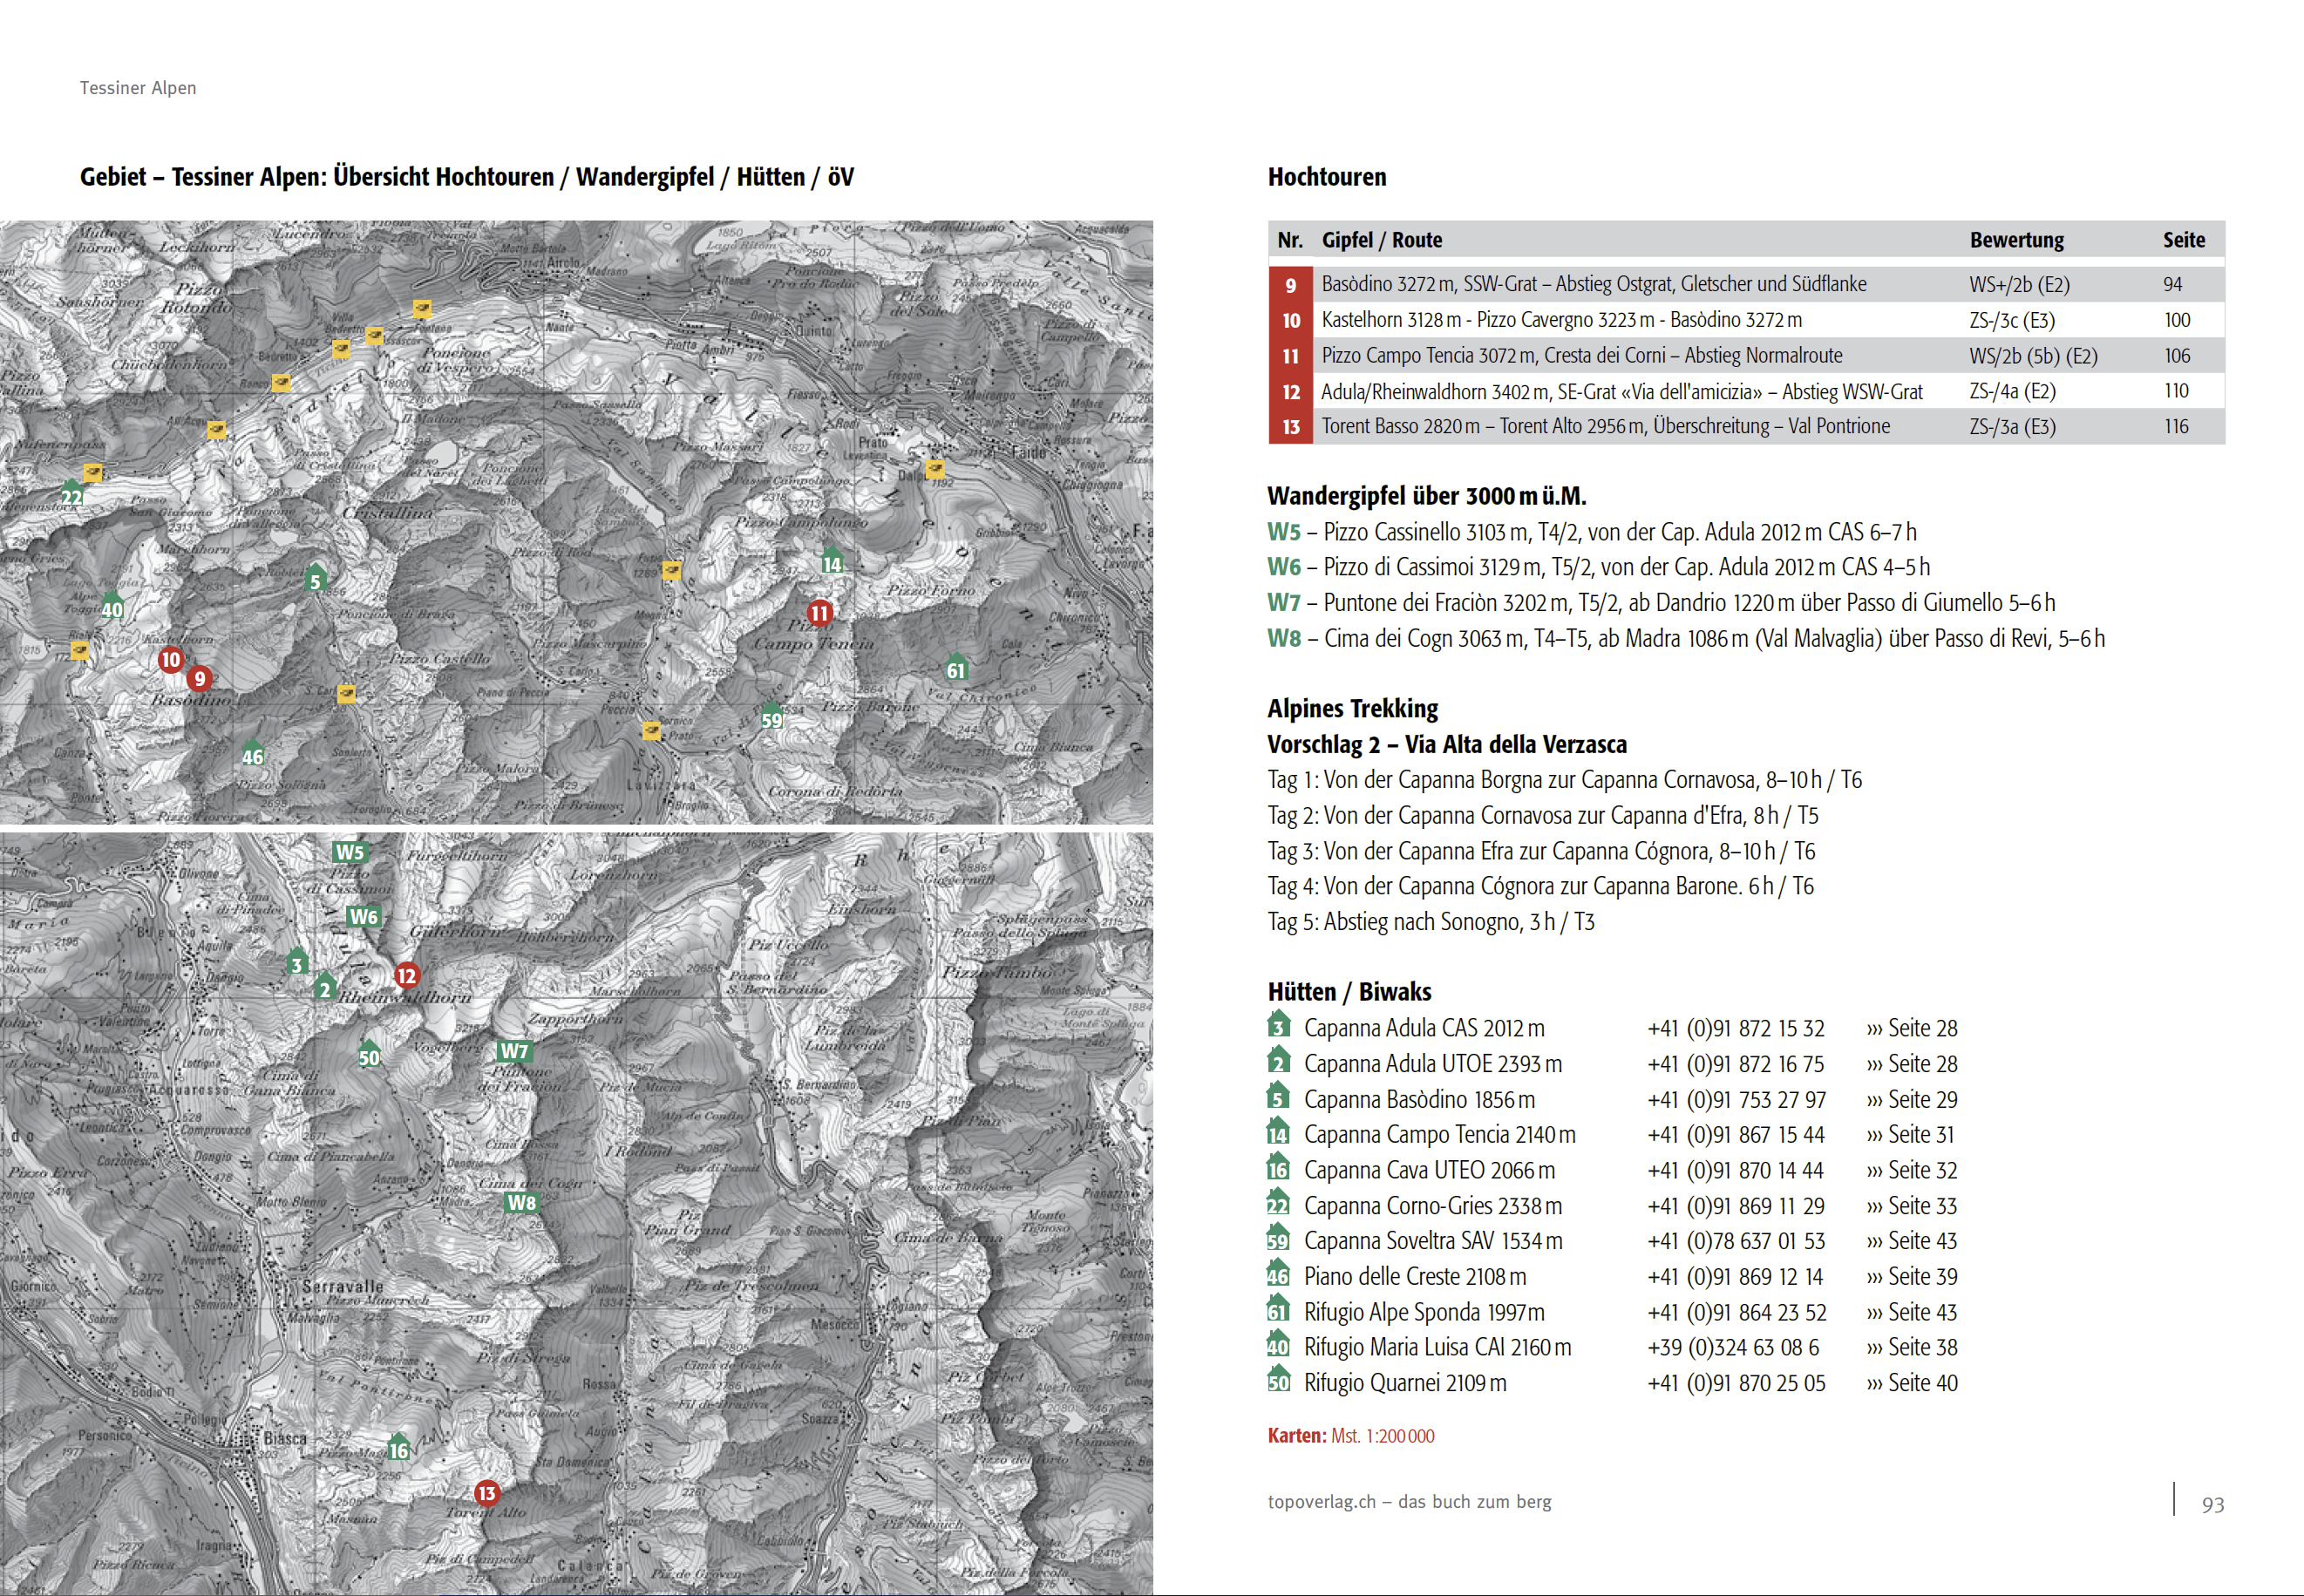The width and height of the screenshot is (2304, 1596).
Task: Select green hut marker 2 on map
Action: pyautogui.click(x=324, y=987)
